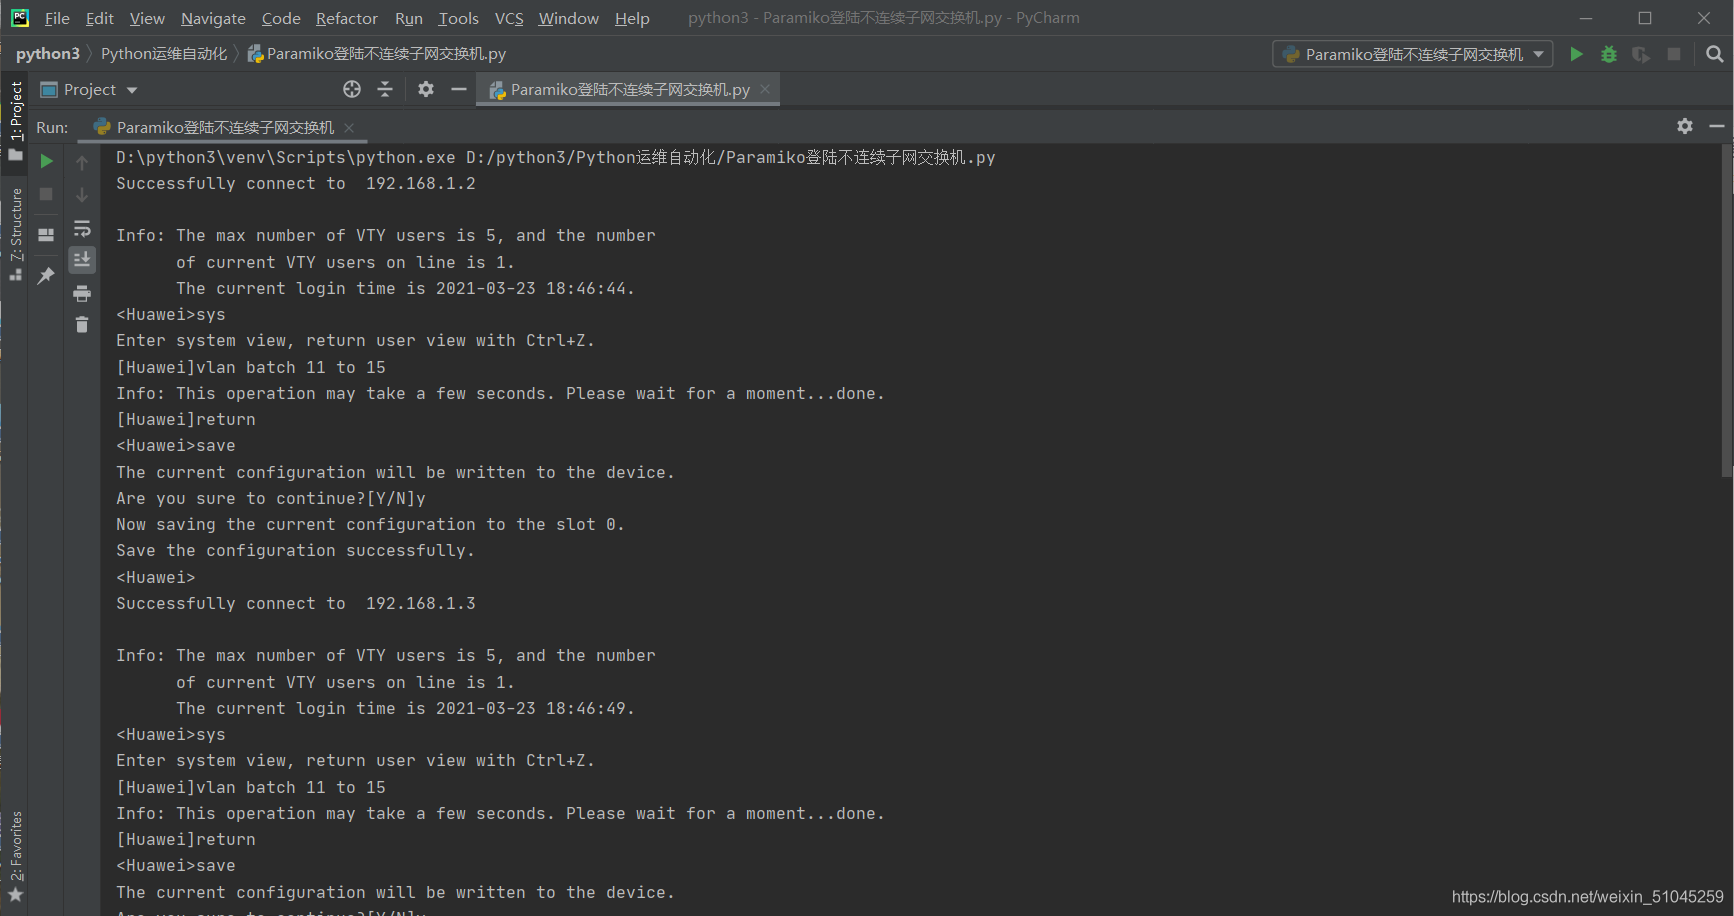This screenshot has height=916, width=1734.
Task: Open the Debug tool for the current configuration
Action: [x=1608, y=54]
